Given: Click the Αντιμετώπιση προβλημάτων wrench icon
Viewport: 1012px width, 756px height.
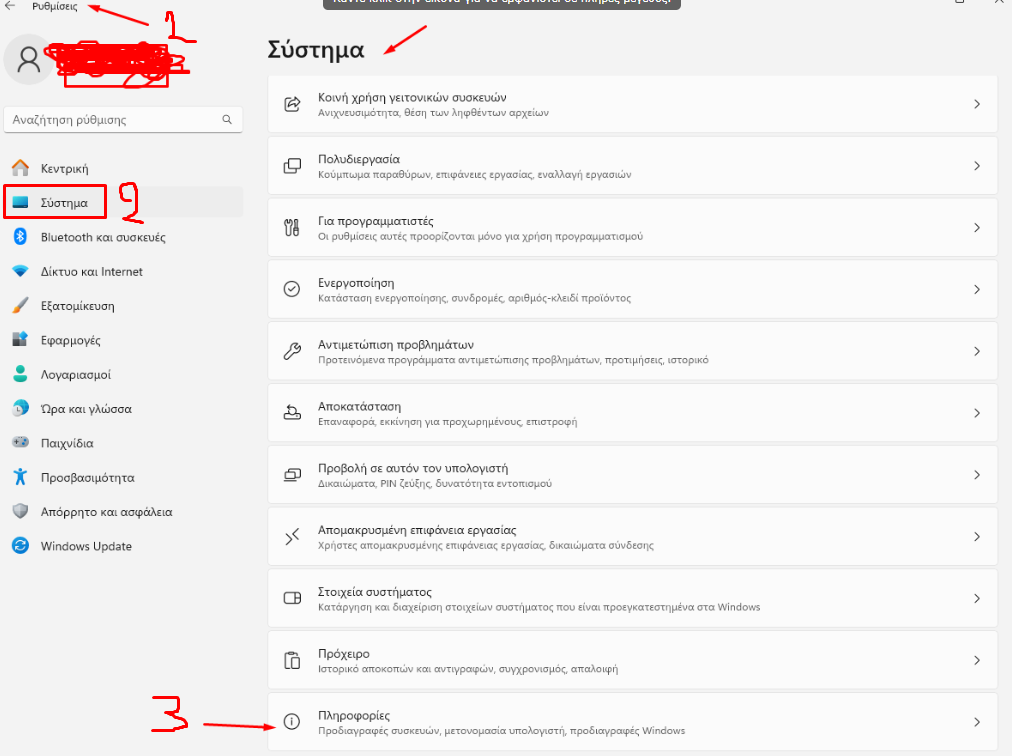Looking at the screenshot, I should 292,351.
